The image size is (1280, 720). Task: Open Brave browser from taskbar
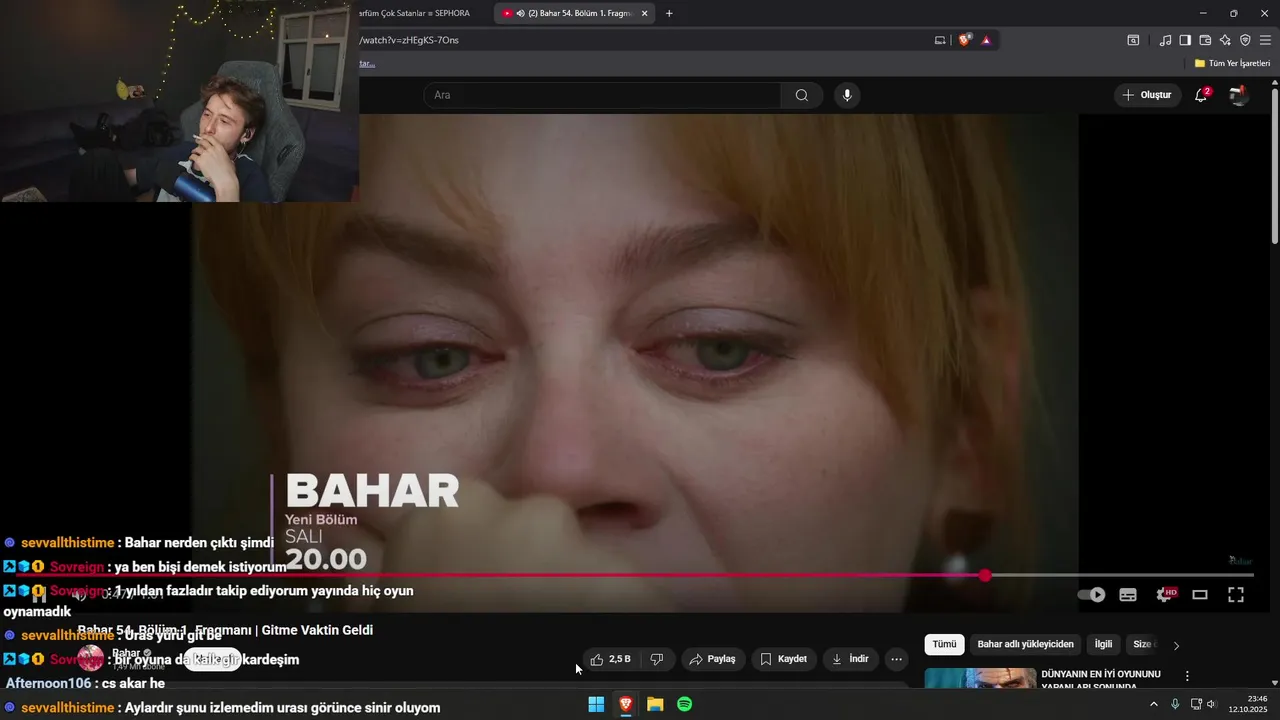click(x=625, y=704)
